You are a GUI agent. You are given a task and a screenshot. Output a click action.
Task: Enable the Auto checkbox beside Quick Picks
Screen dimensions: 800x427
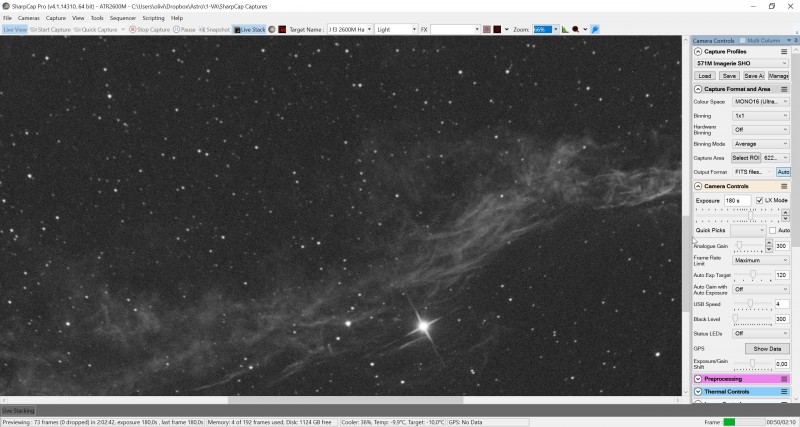[772, 231]
